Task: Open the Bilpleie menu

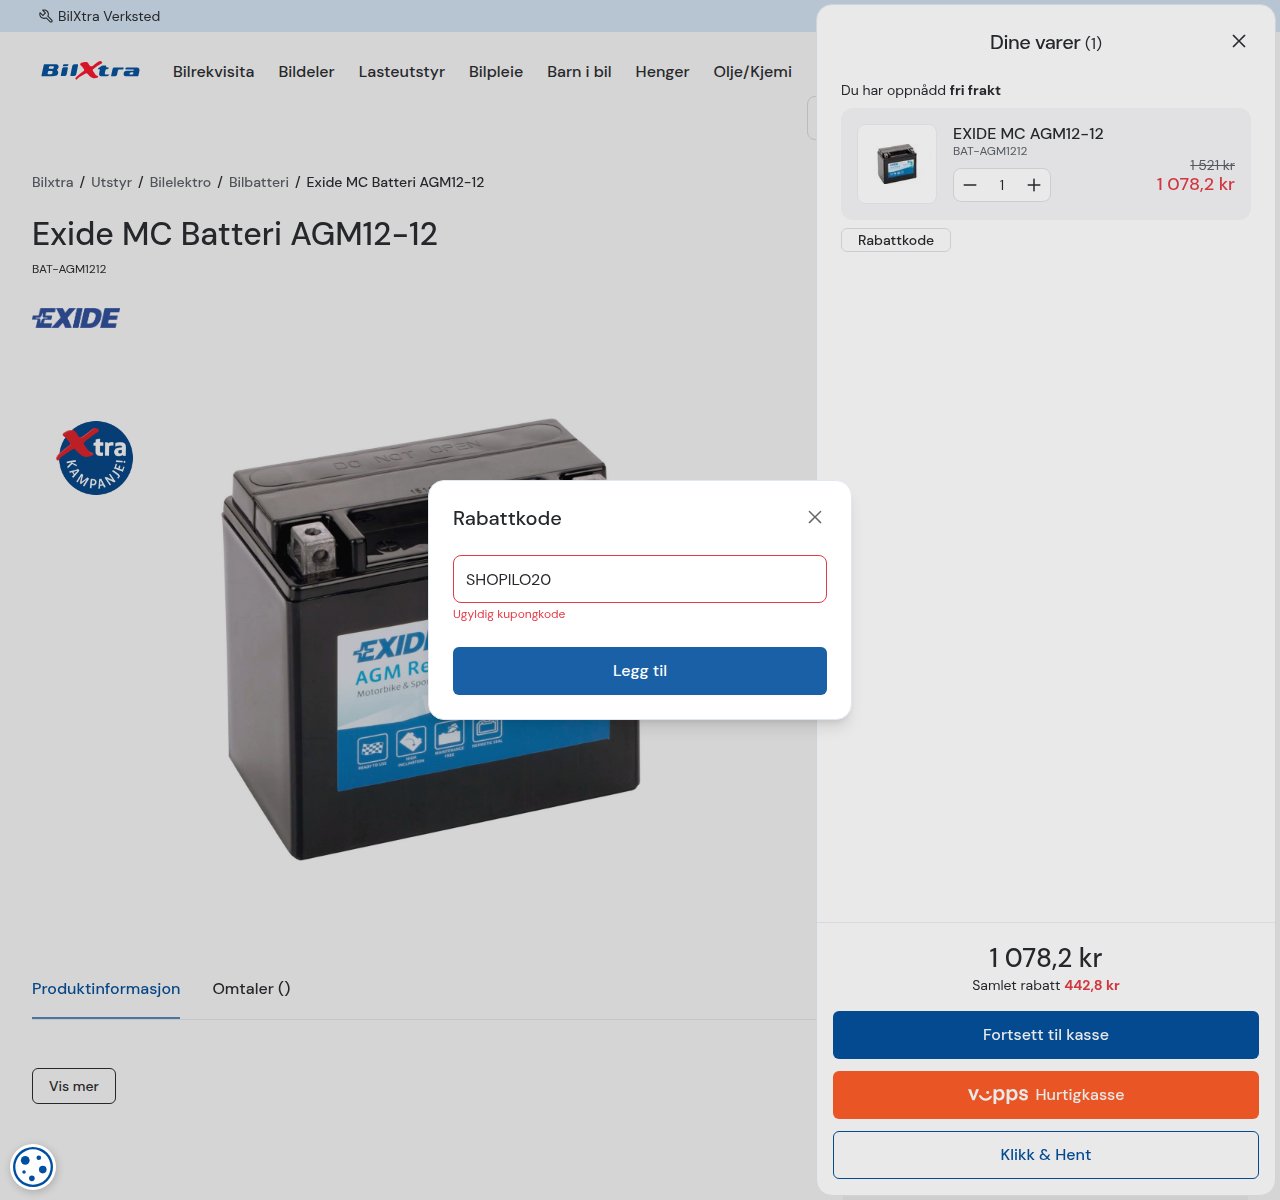Action: pos(496,72)
